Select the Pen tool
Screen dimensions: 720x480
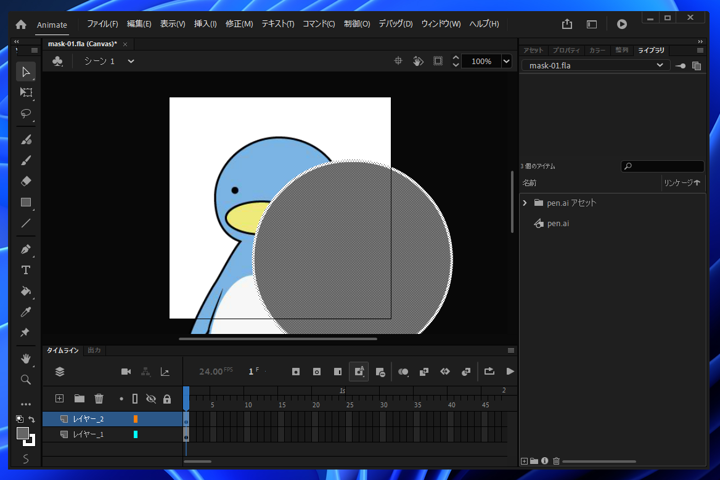(x=26, y=249)
